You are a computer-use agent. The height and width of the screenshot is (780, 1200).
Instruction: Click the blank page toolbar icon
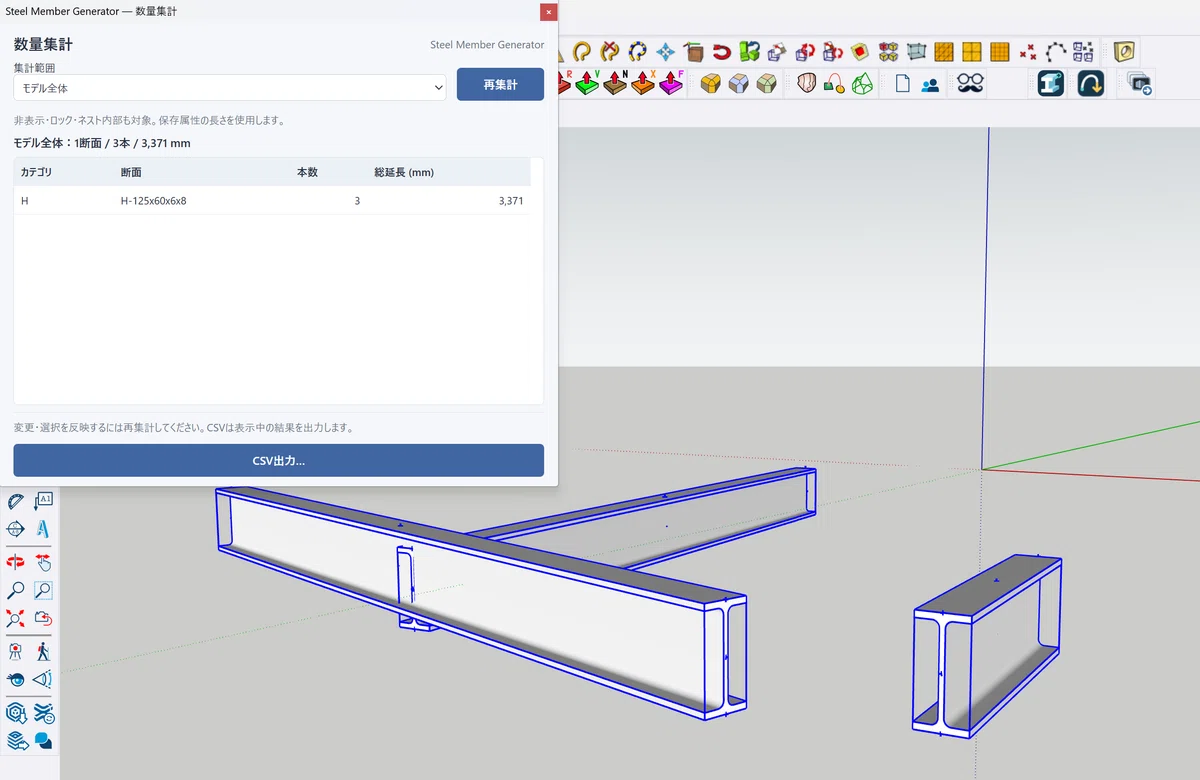902,84
